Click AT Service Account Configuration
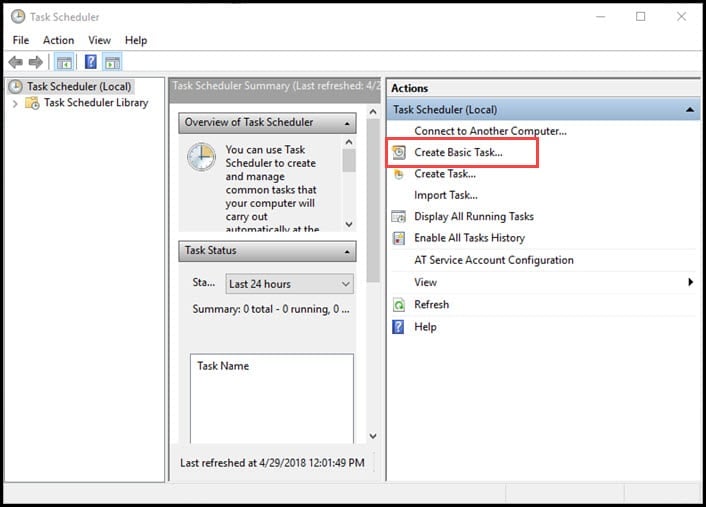The image size is (706, 507). click(494, 260)
